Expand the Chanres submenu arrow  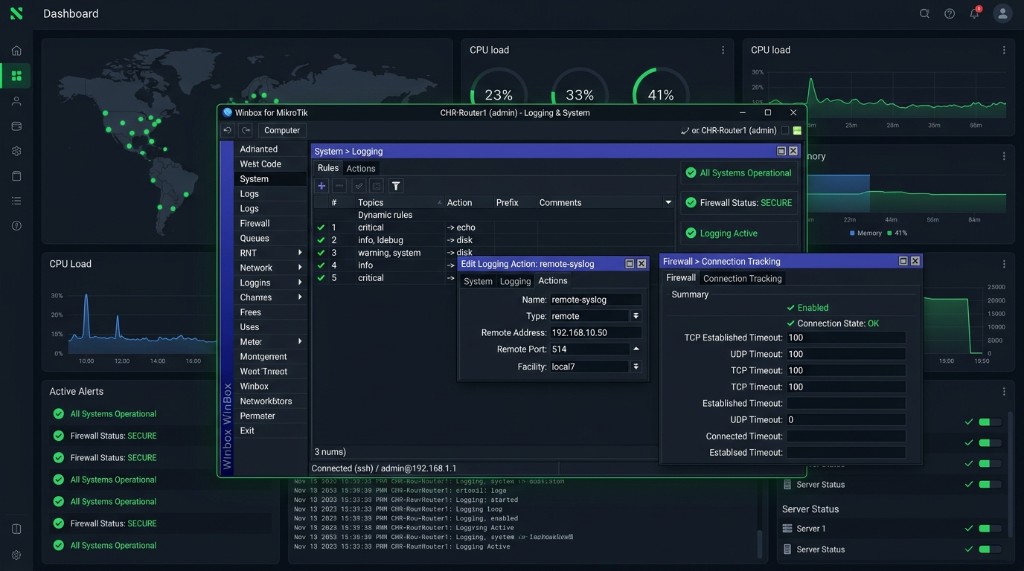click(300, 297)
